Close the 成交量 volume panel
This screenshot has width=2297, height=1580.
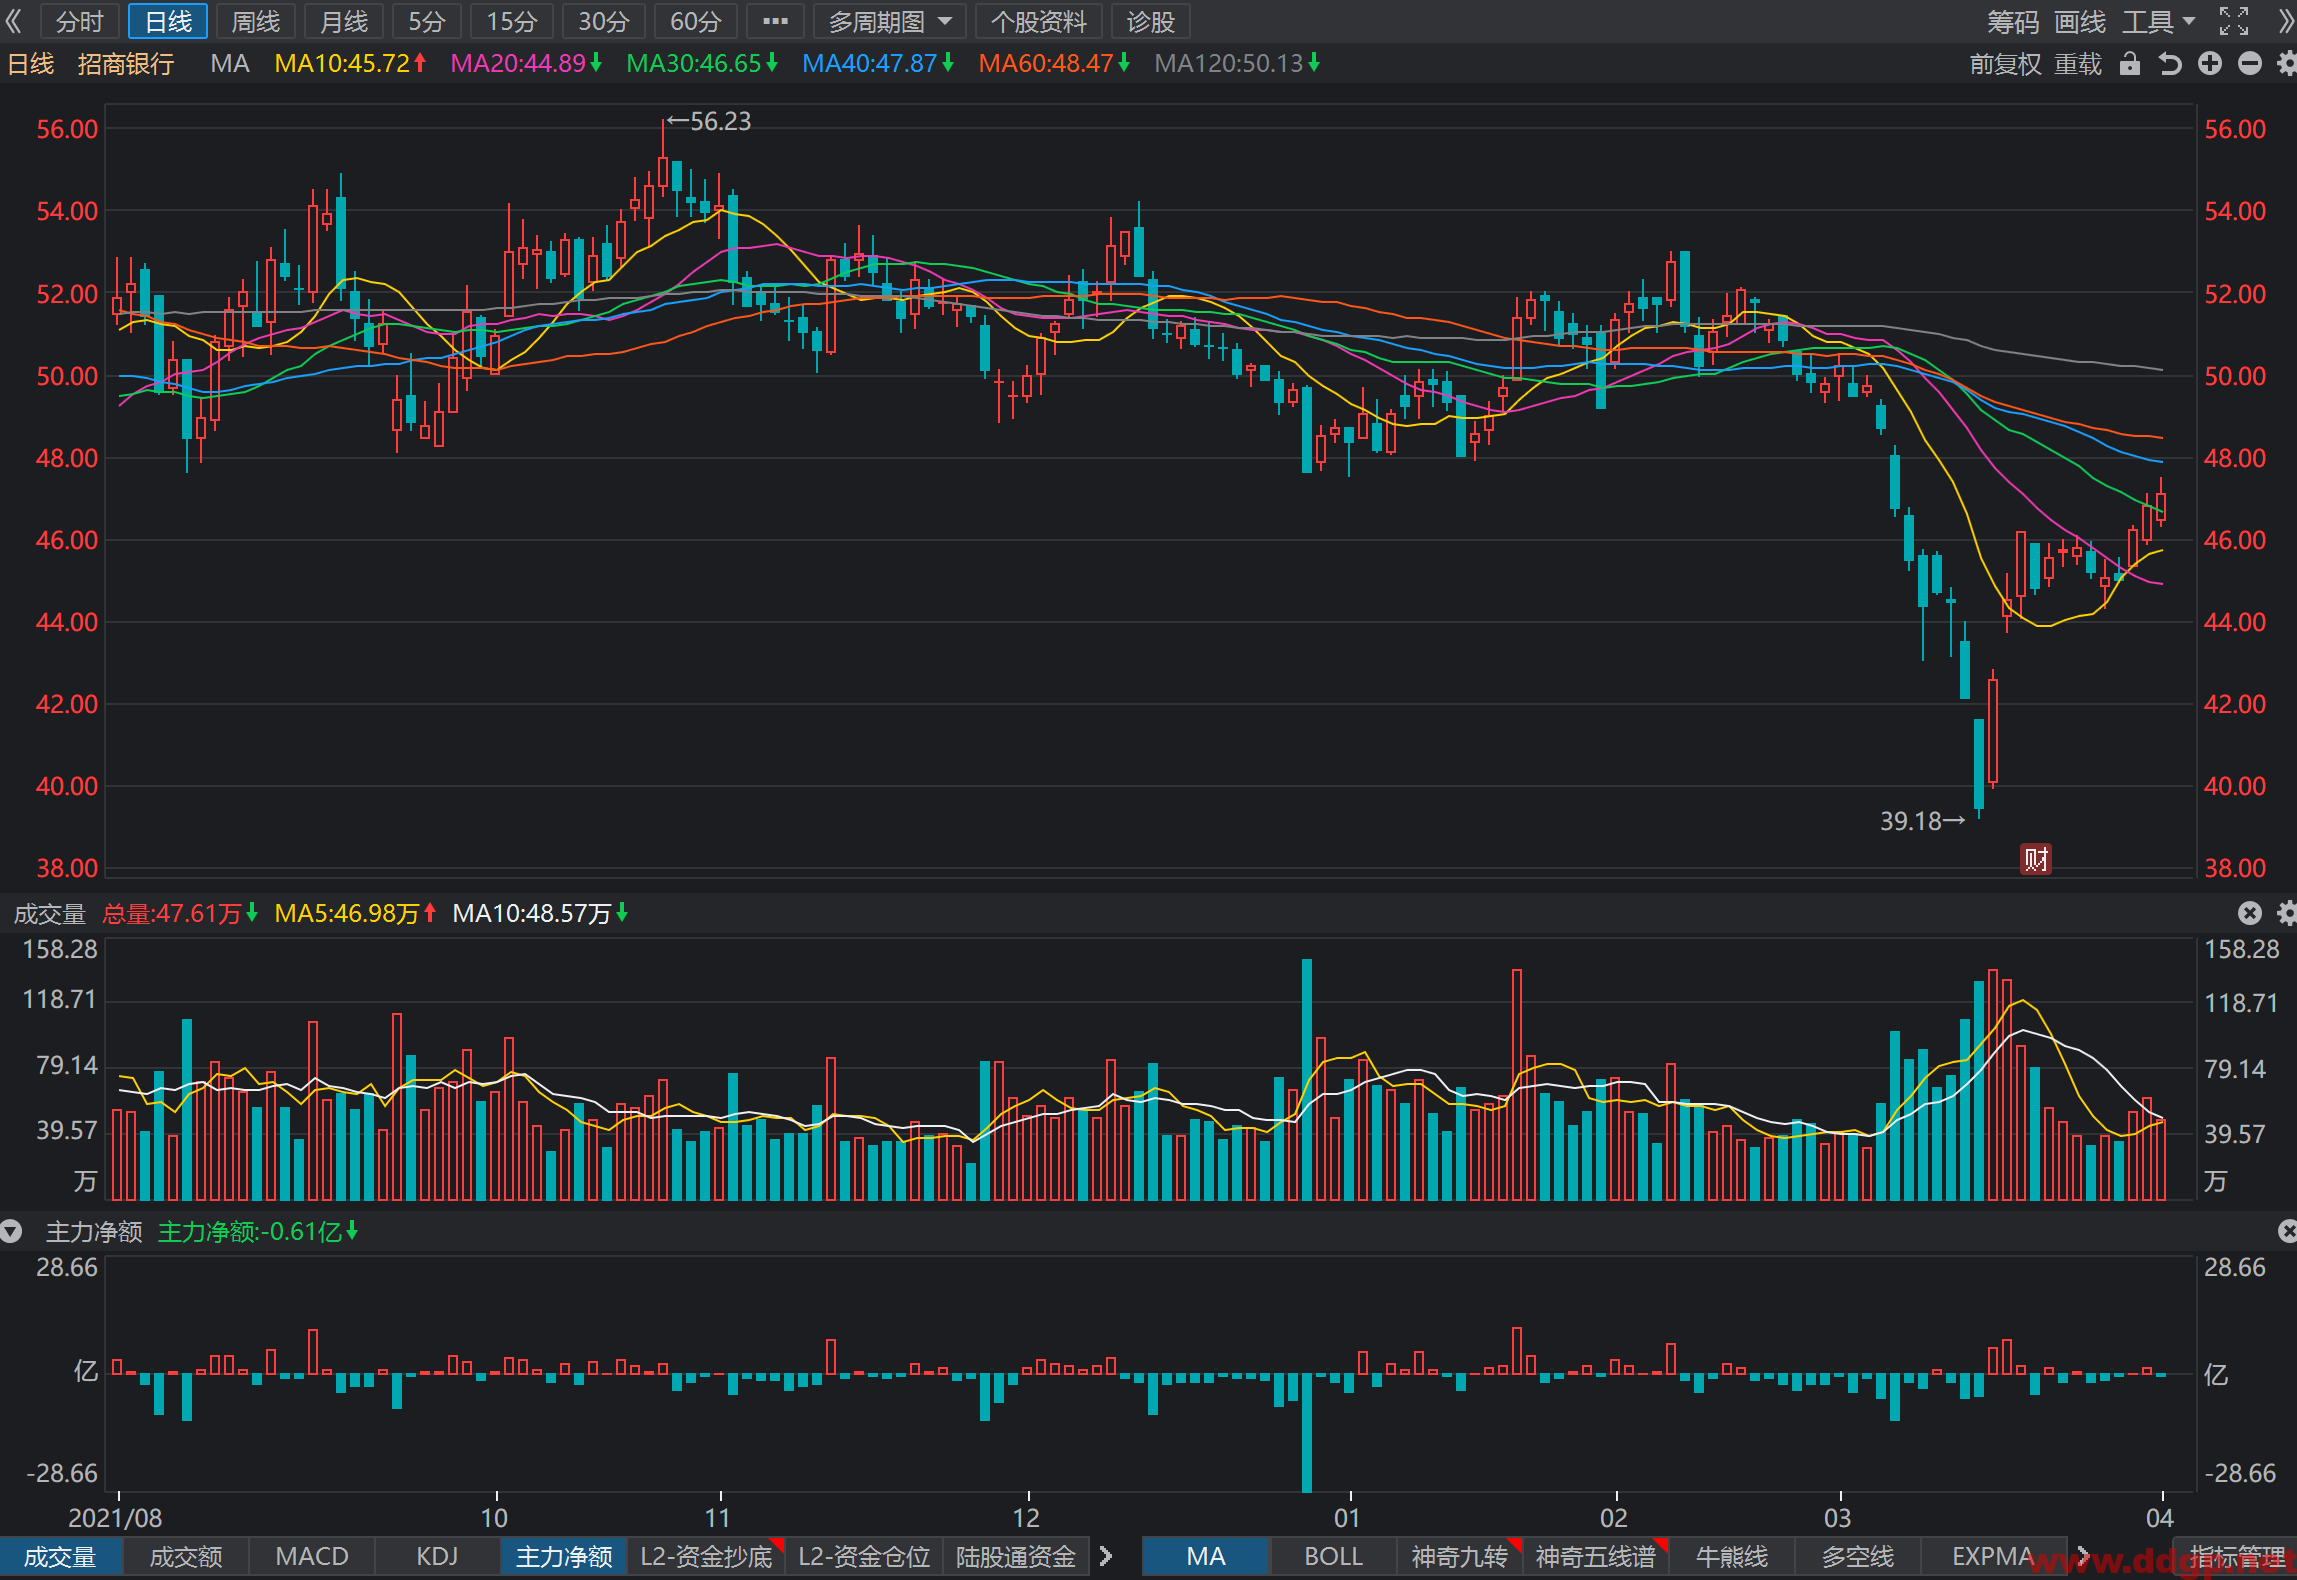[2250, 913]
